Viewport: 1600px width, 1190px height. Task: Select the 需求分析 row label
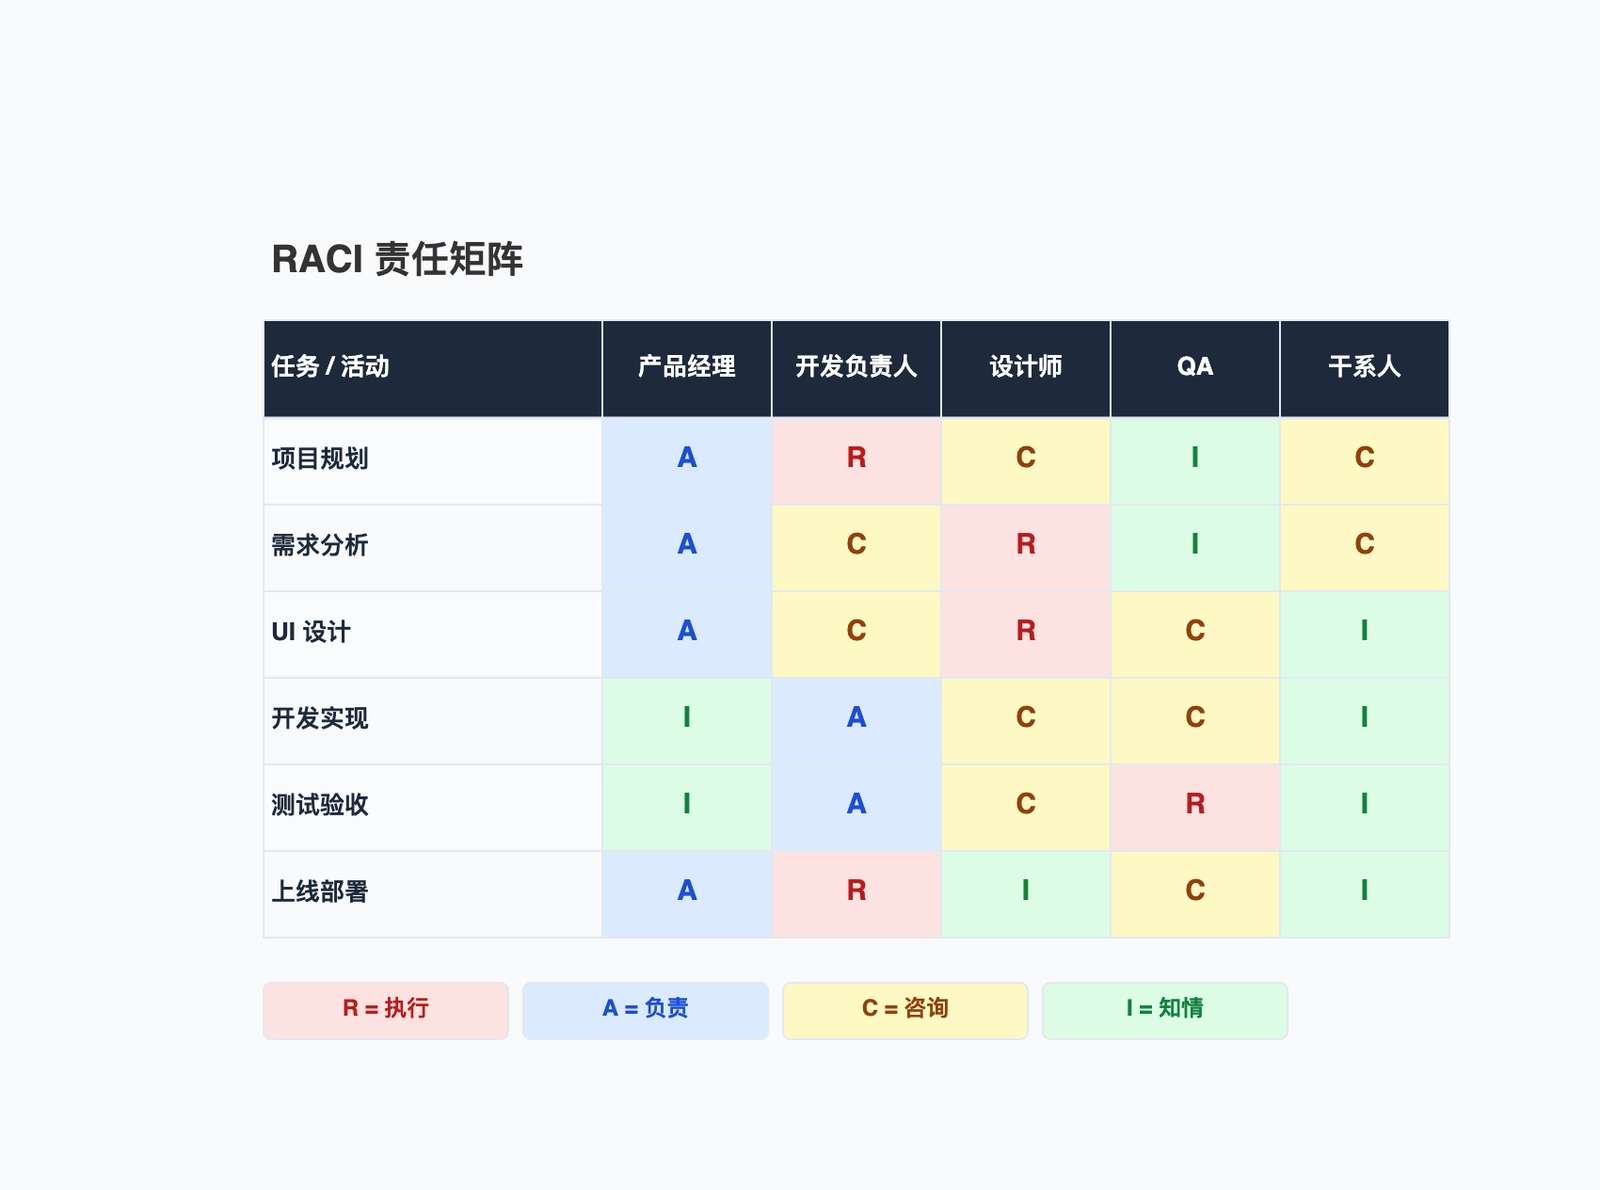(322, 546)
